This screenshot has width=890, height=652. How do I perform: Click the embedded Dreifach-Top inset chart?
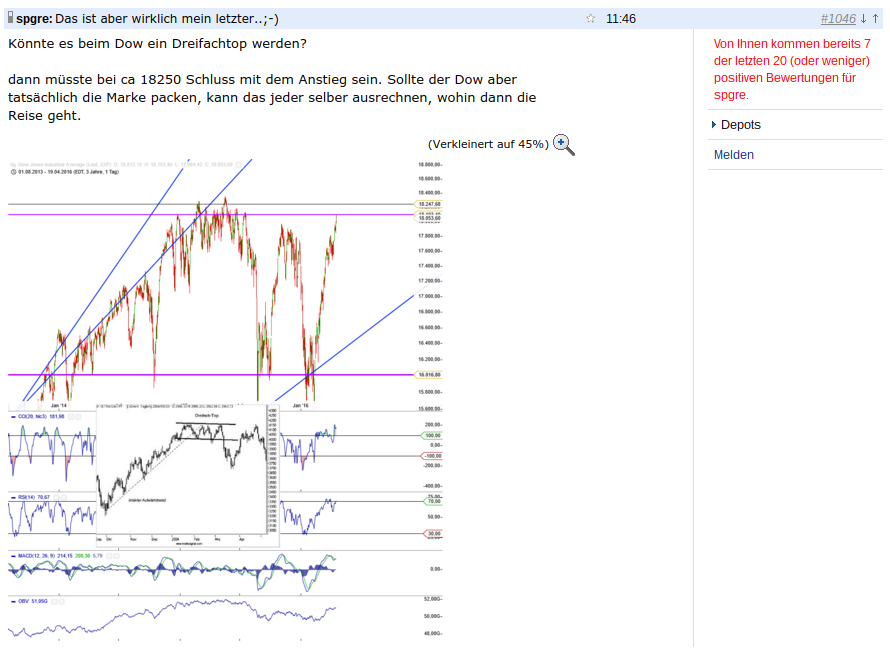188,476
